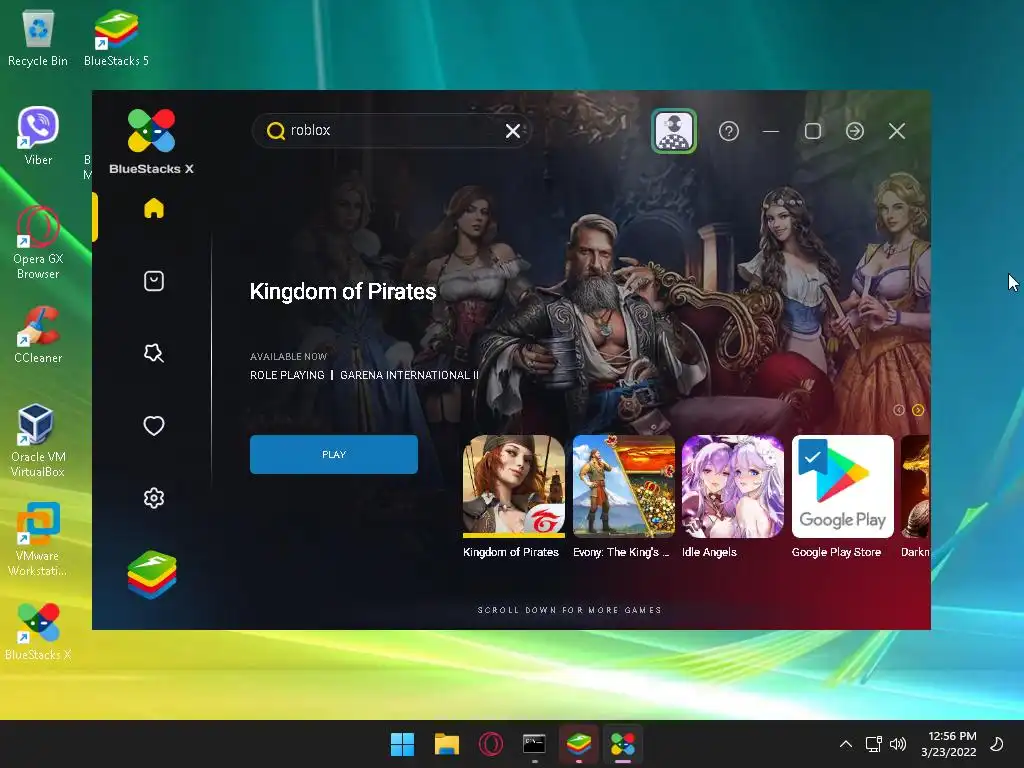Select Idle Angels game thumbnail
The height and width of the screenshot is (768, 1024).
coord(733,486)
